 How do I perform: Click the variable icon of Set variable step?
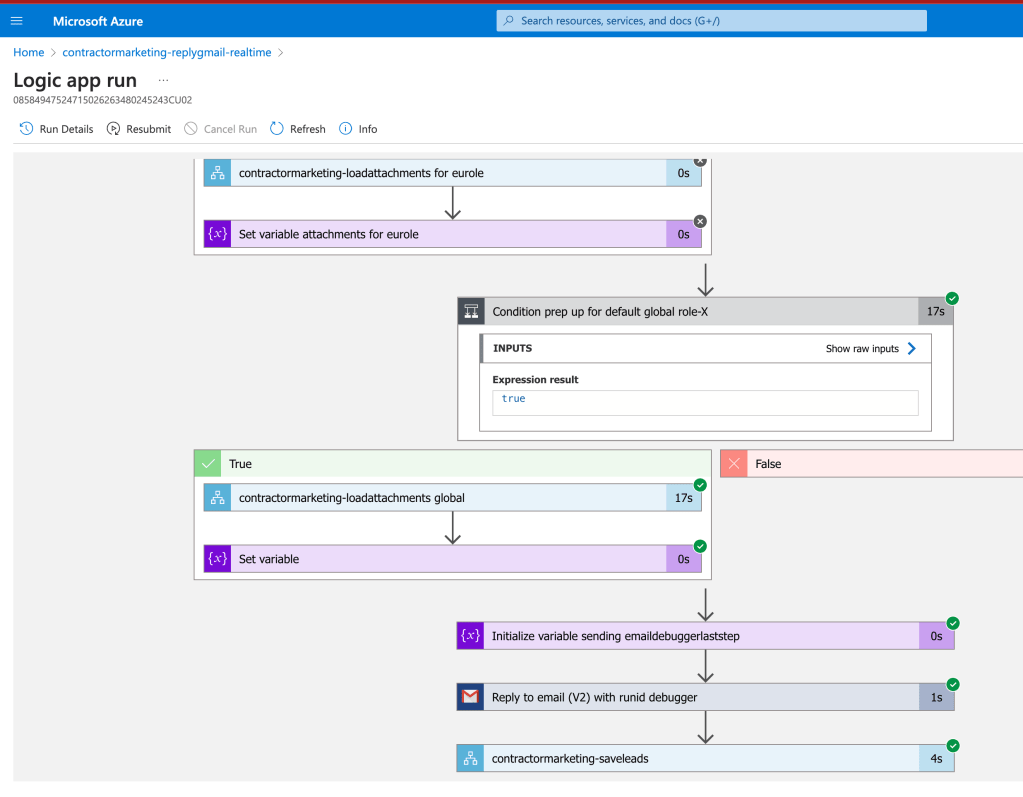217,558
